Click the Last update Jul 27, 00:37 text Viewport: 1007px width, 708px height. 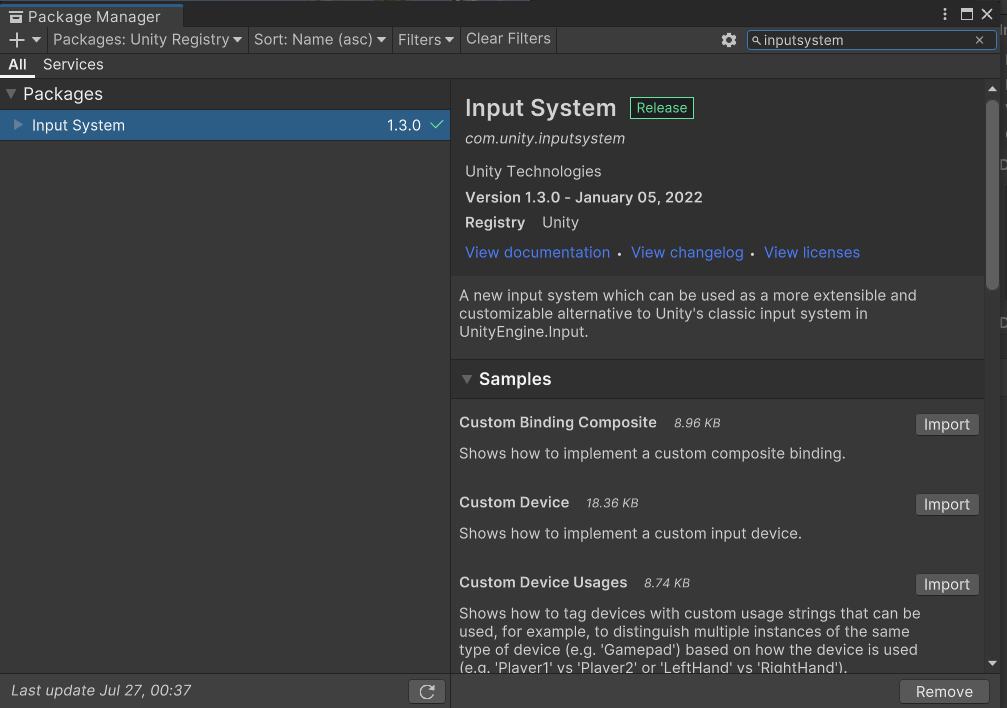point(101,691)
